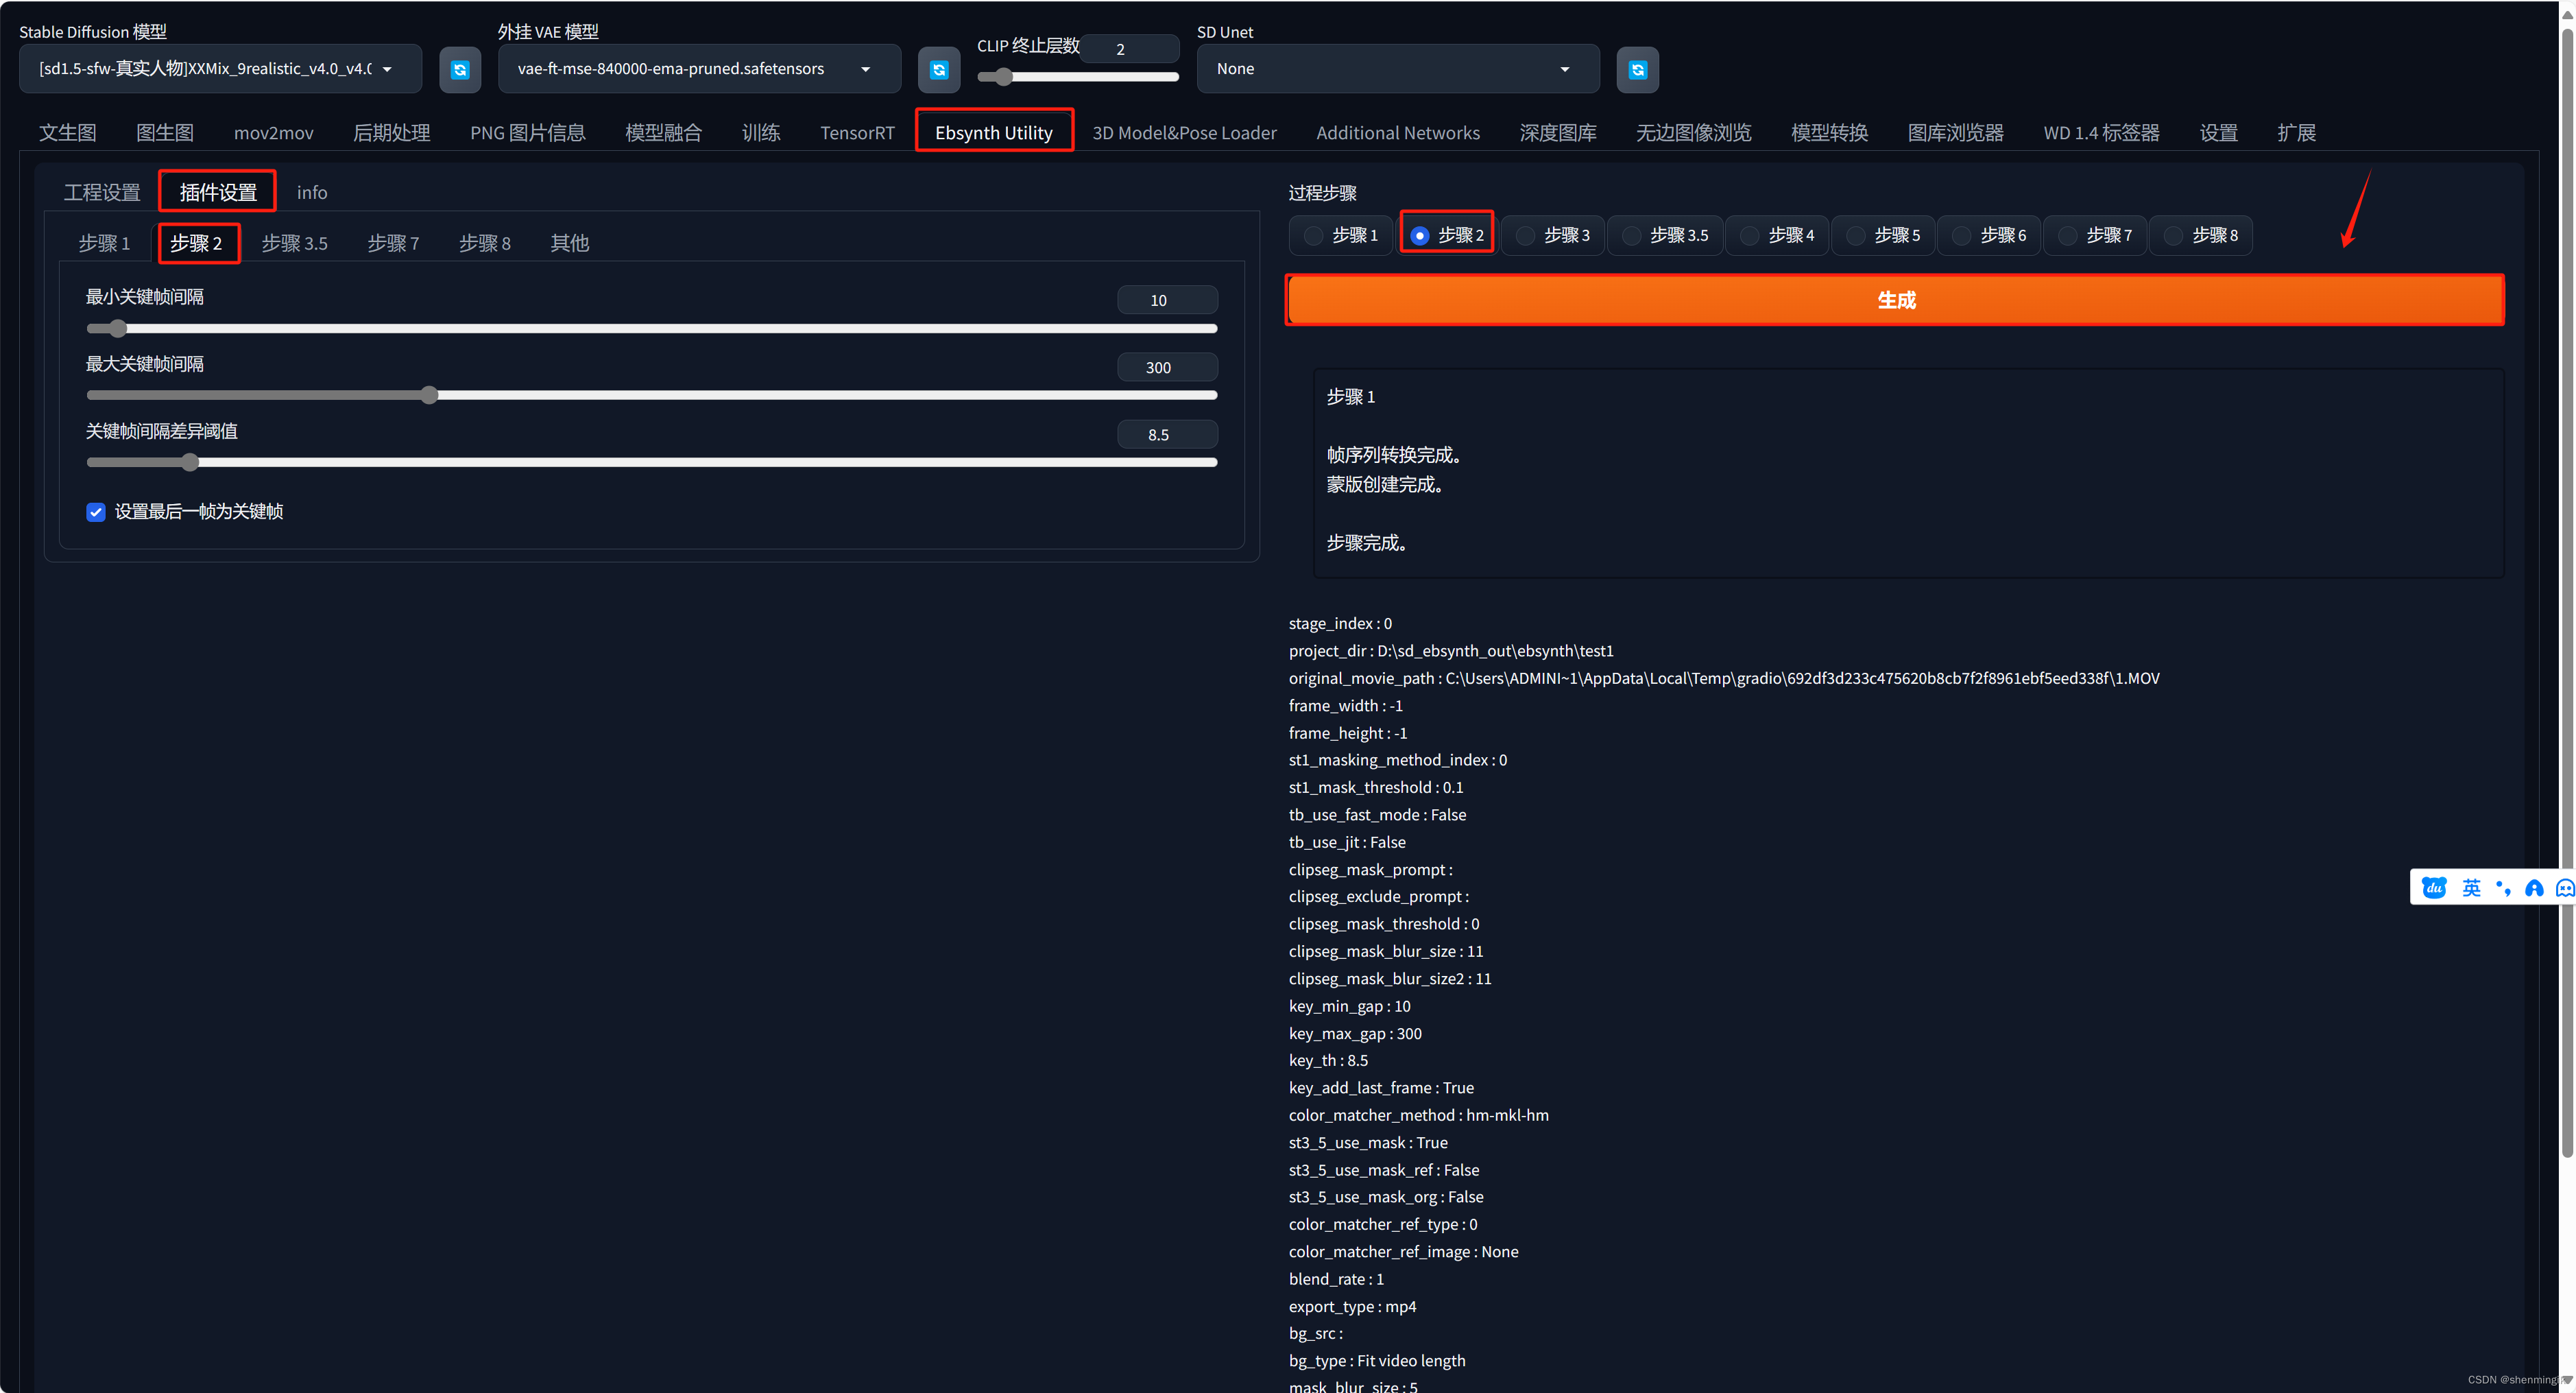Open plugin settings 步骤 7 tab

pyautogui.click(x=393, y=243)
